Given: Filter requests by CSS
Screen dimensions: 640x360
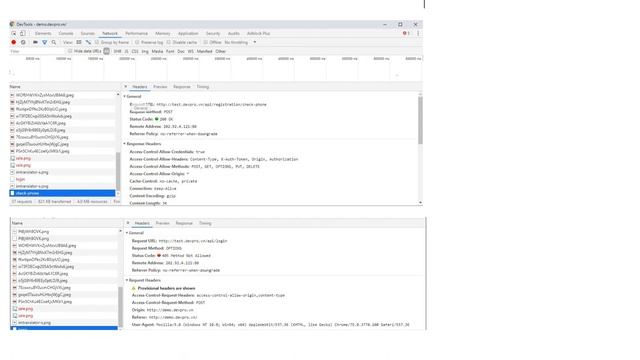Looking at the screenshot, I should (x=135, y=51).
